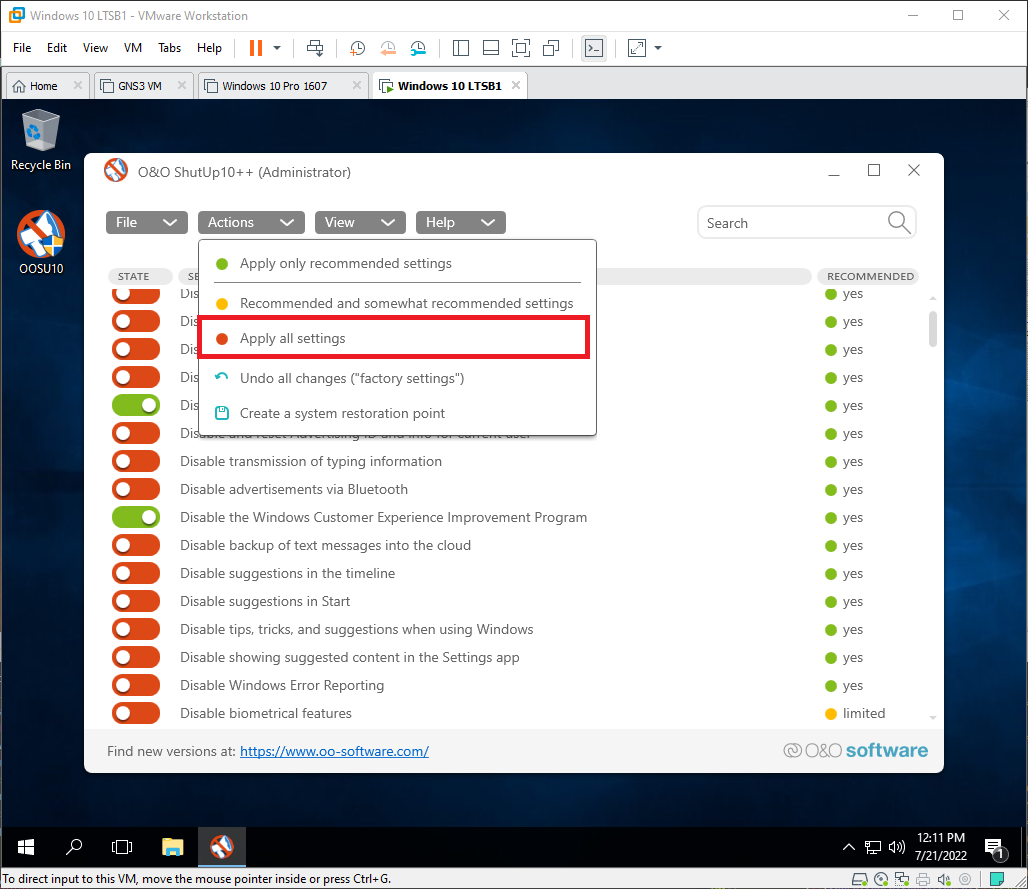Open the Action Center notification icon
Image resolution: width=1028 pixels, height=889 pixels.
point(995,848)
